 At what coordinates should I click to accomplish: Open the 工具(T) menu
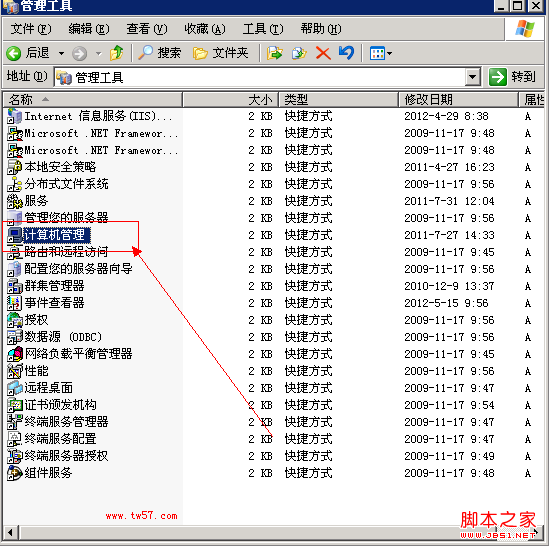pyautogui.click(x=263, y=29)
